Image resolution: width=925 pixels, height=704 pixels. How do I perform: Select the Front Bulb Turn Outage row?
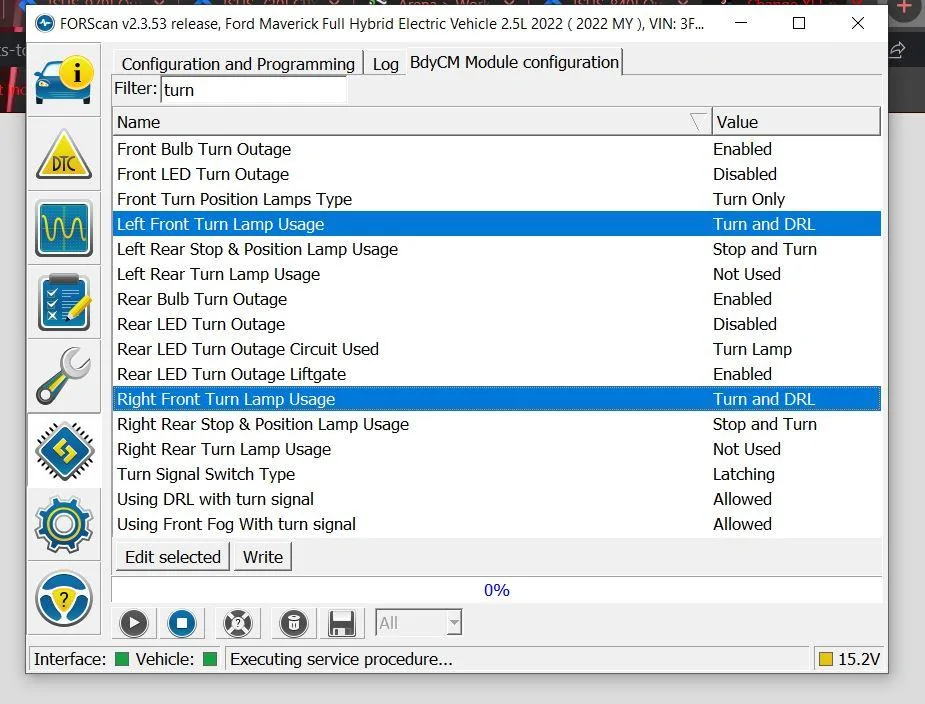click(x=497, y=149)
